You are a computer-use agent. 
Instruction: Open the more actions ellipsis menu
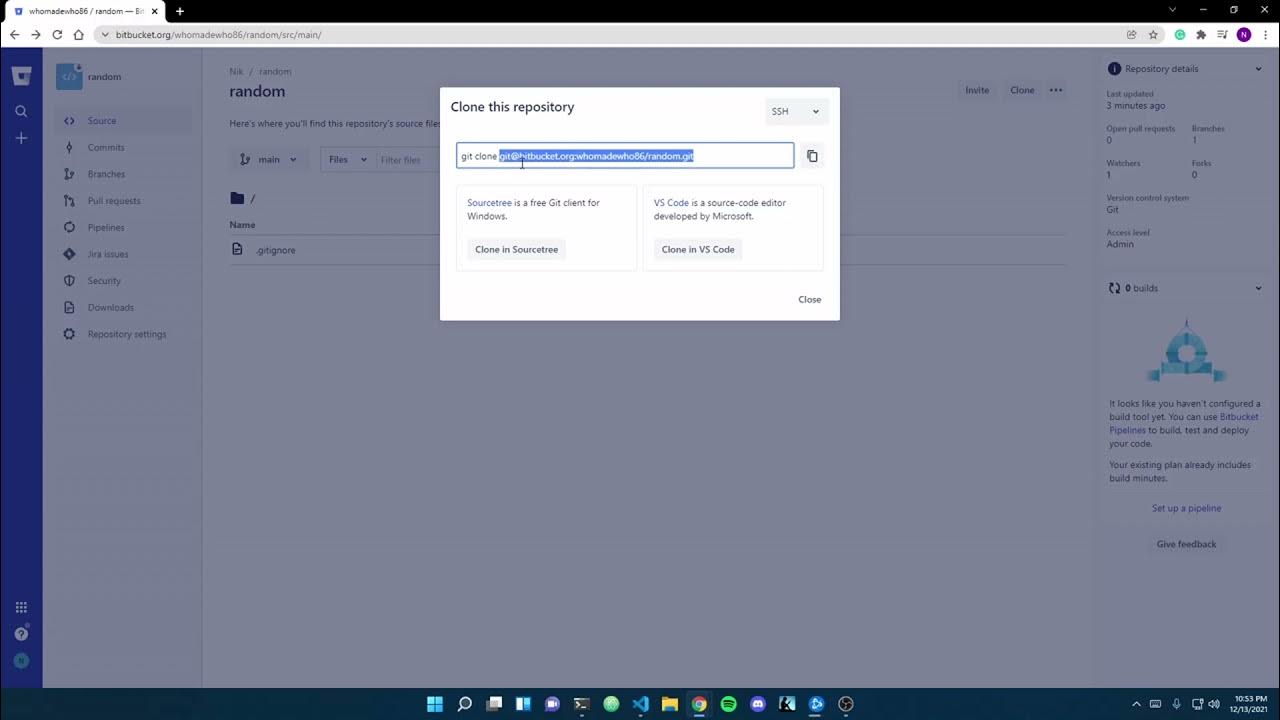[1056, 90]
